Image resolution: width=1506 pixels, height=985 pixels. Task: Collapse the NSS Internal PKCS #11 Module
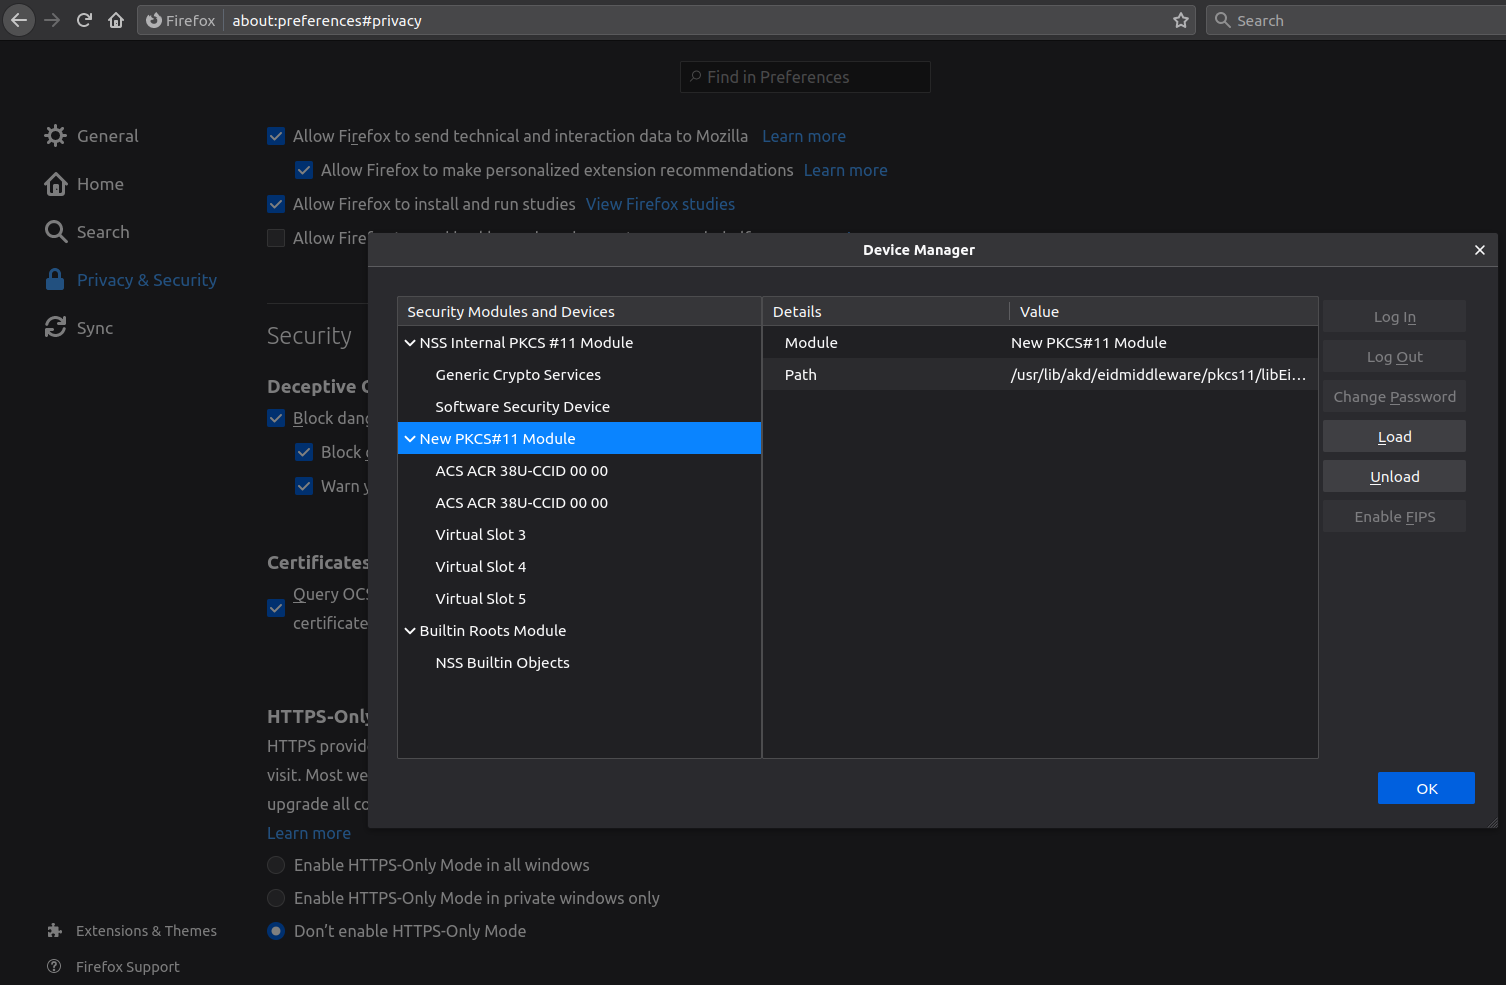(410, 343)
